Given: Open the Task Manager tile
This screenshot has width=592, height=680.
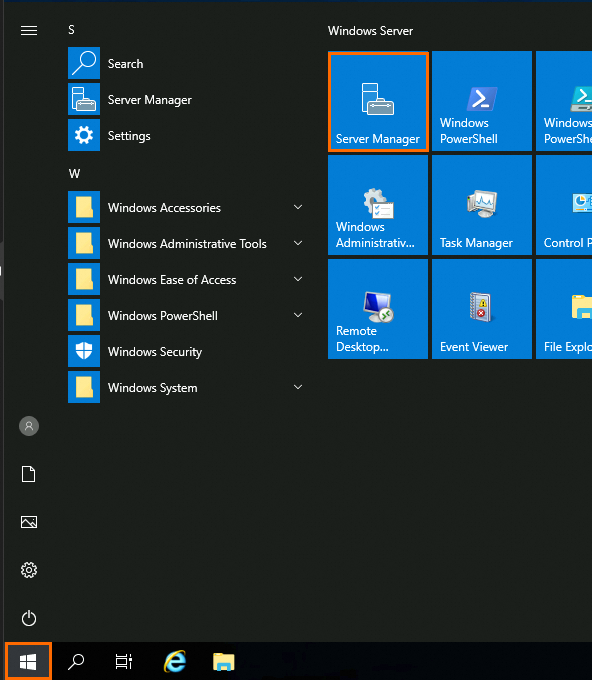Looking at the screenshot, I should coord(482,205).
